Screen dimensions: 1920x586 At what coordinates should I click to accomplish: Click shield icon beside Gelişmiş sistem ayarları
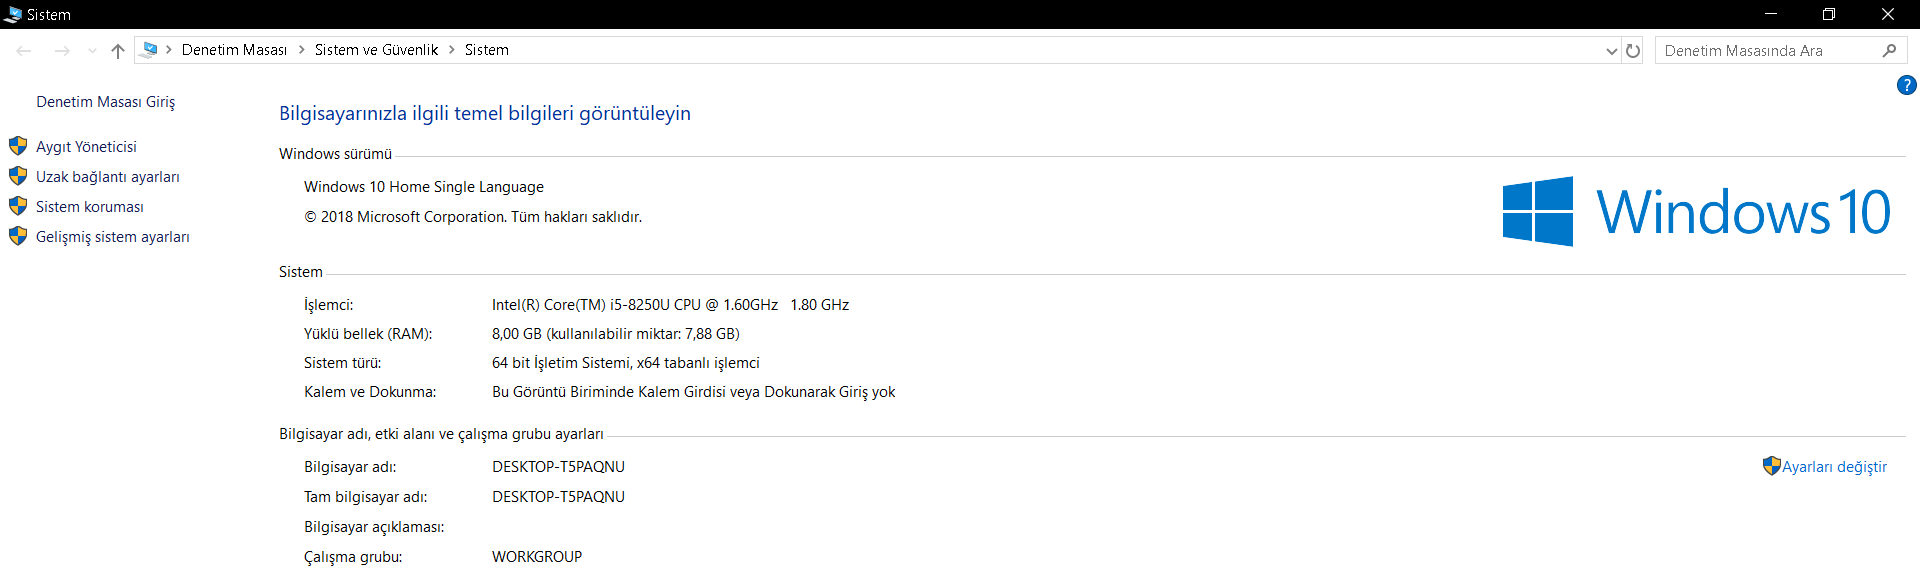click(18, 236)
